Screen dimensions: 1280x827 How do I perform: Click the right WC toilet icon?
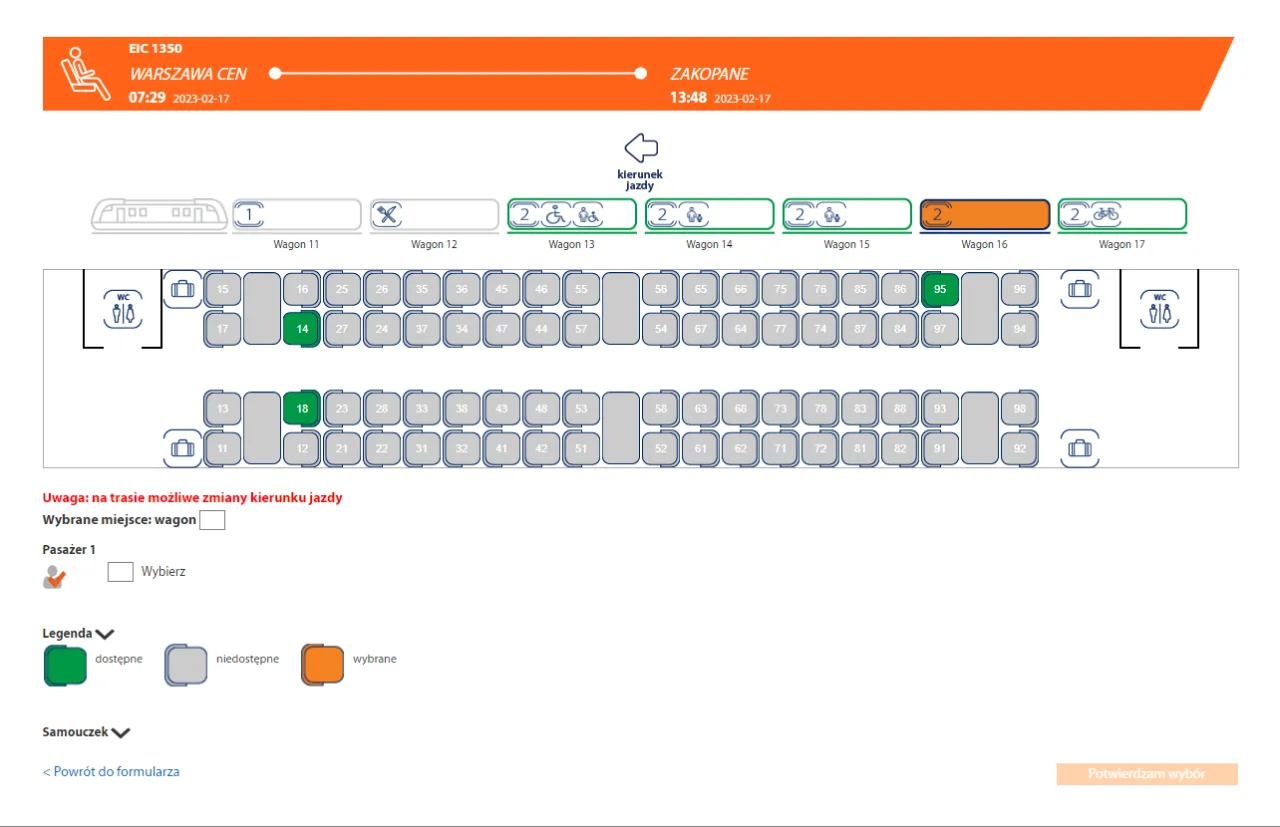tap(1159, 310)
